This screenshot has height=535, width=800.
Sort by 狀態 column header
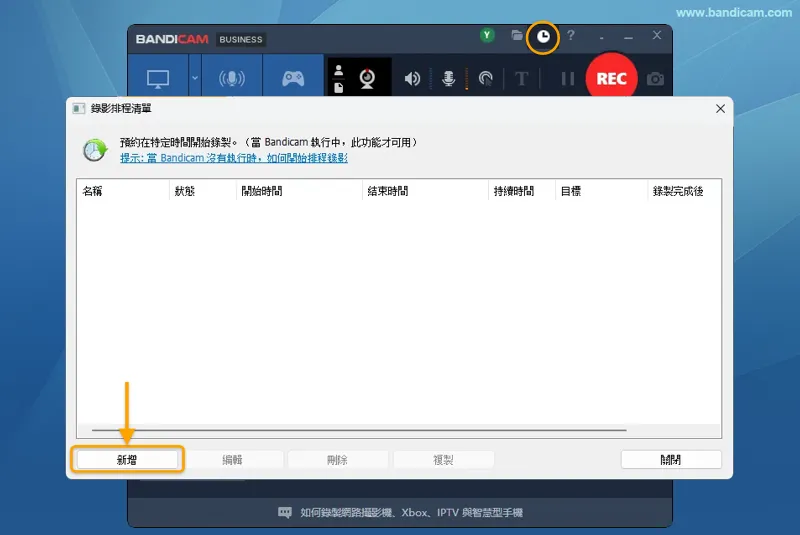point(203,191)
